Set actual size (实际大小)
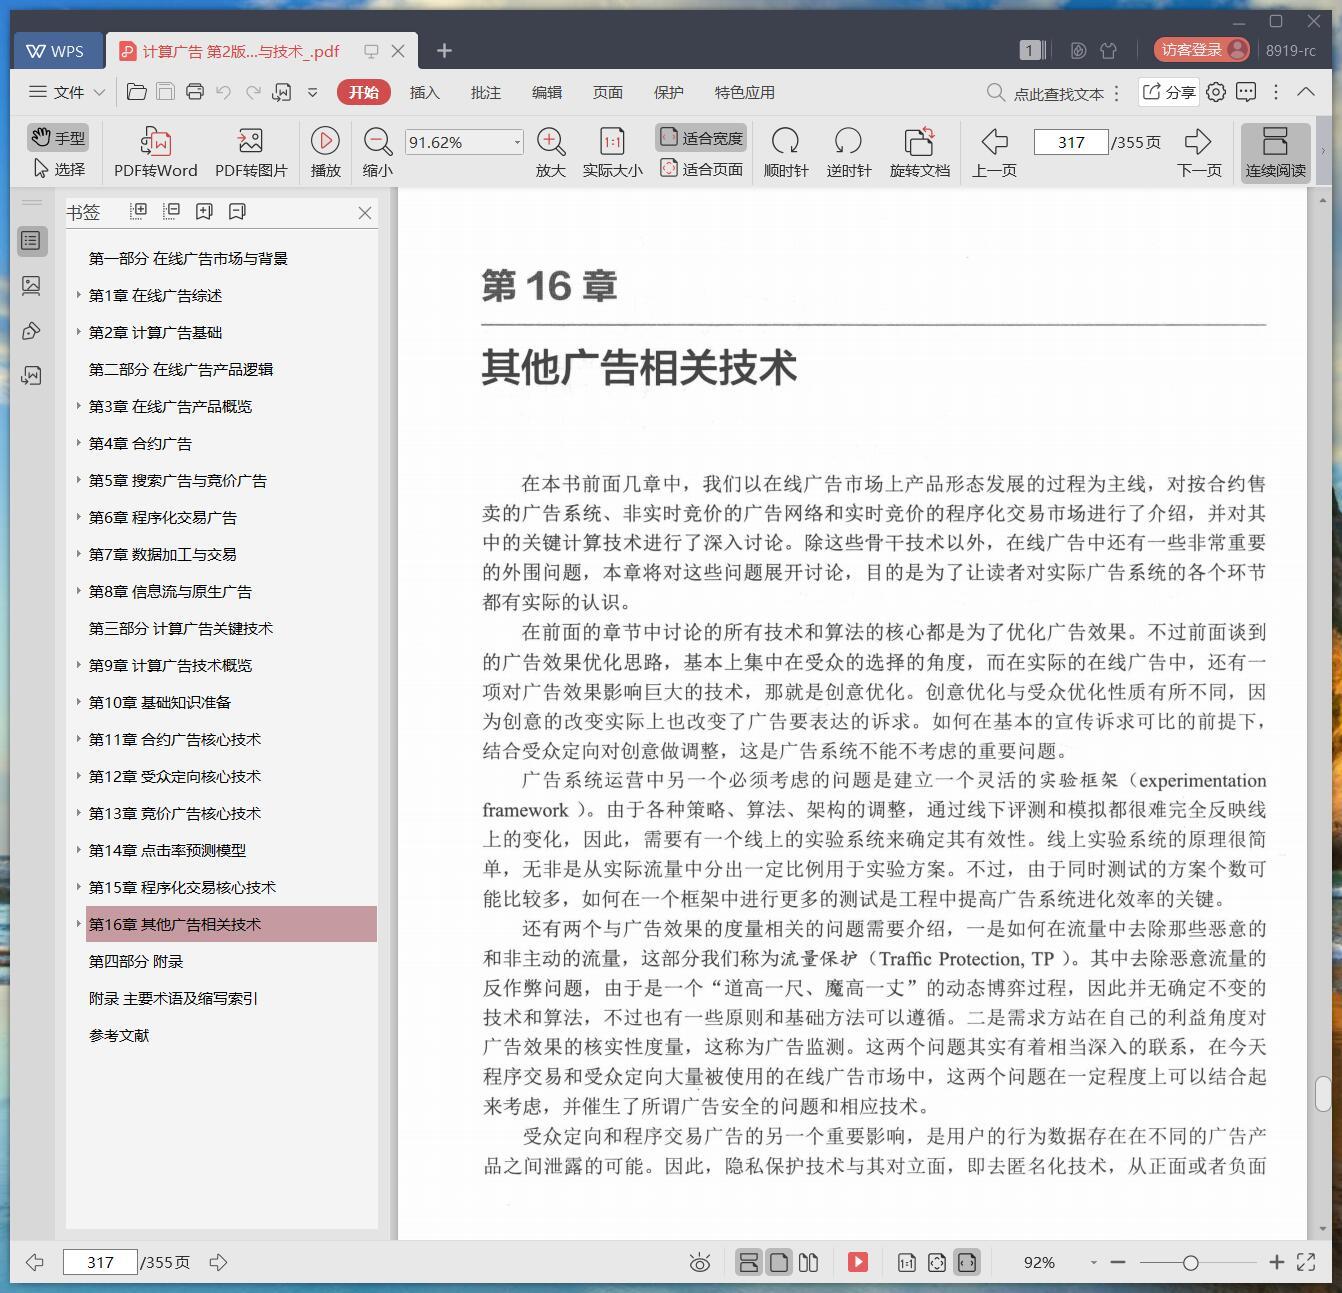The height and width of the screenshot is (1293, 1342). 612,152
